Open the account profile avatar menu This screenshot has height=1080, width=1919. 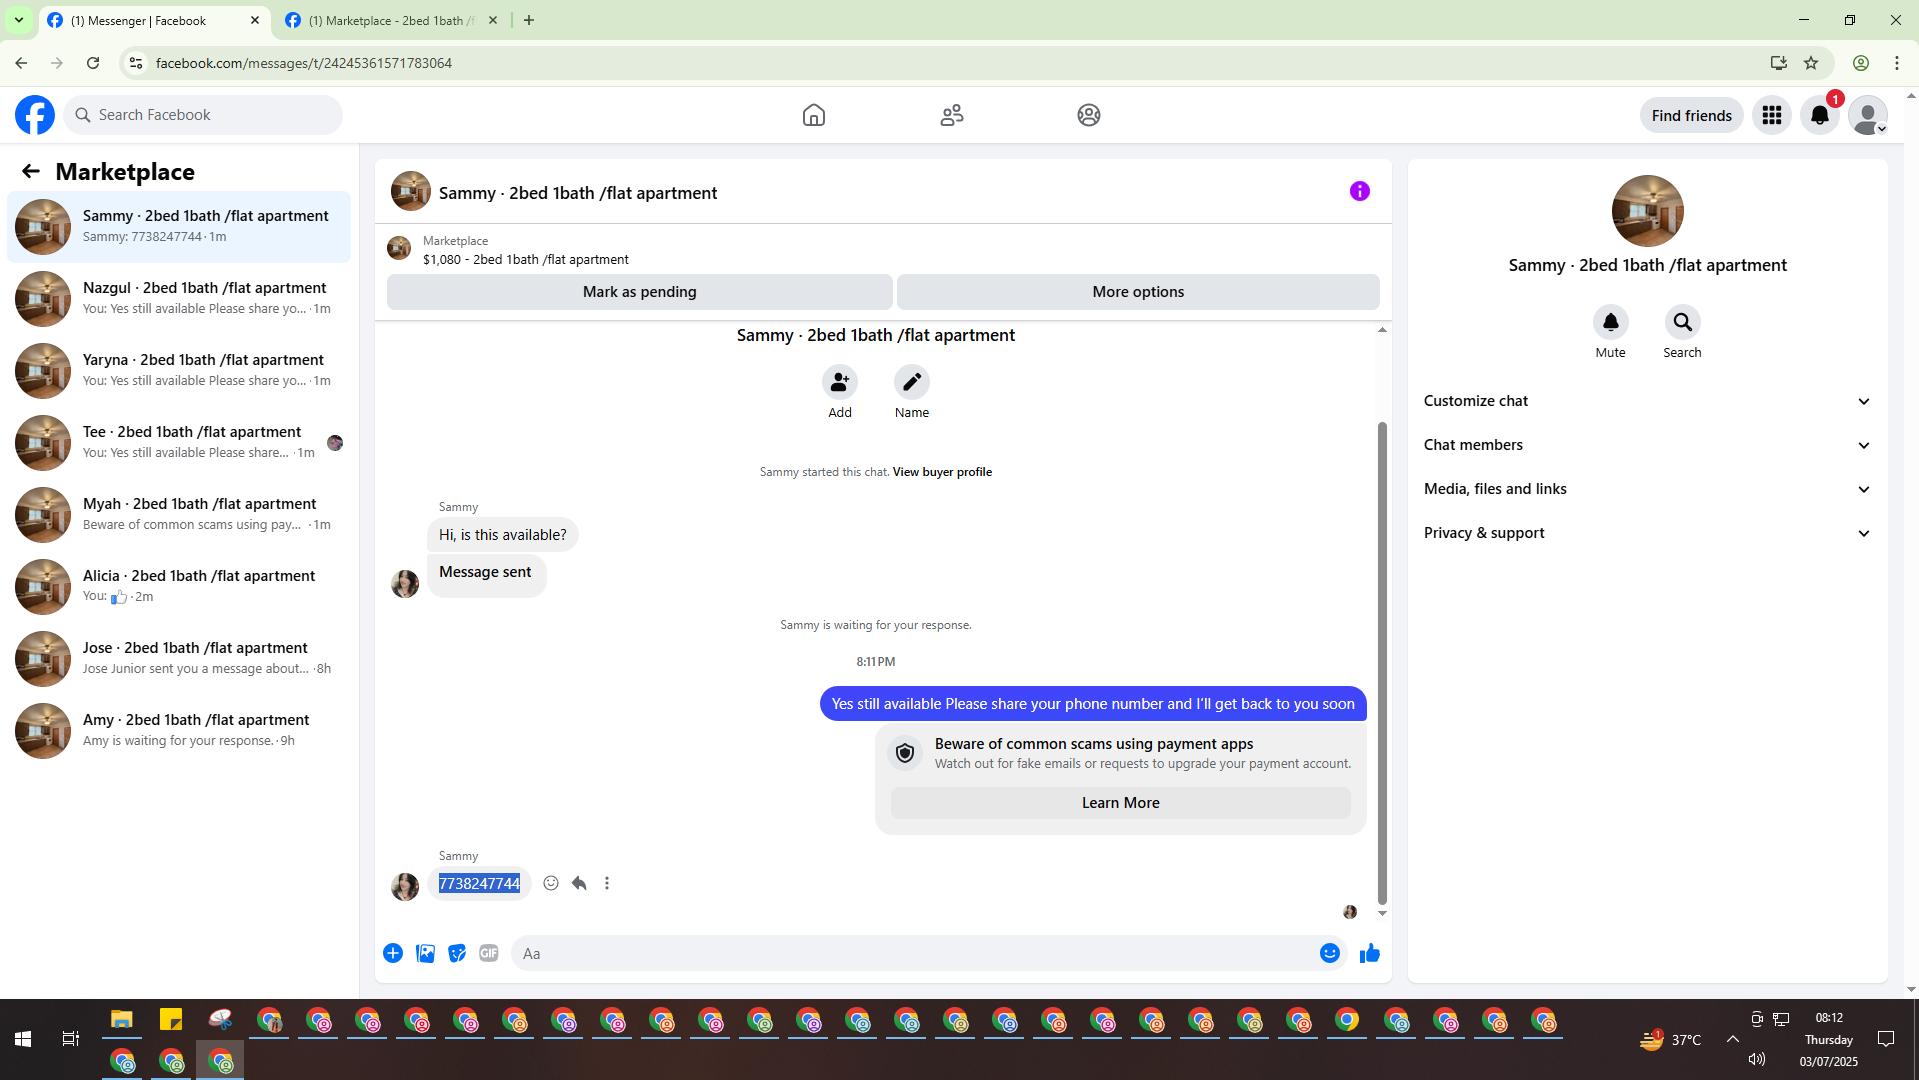pyautogui.click(x=1867, y=115)
